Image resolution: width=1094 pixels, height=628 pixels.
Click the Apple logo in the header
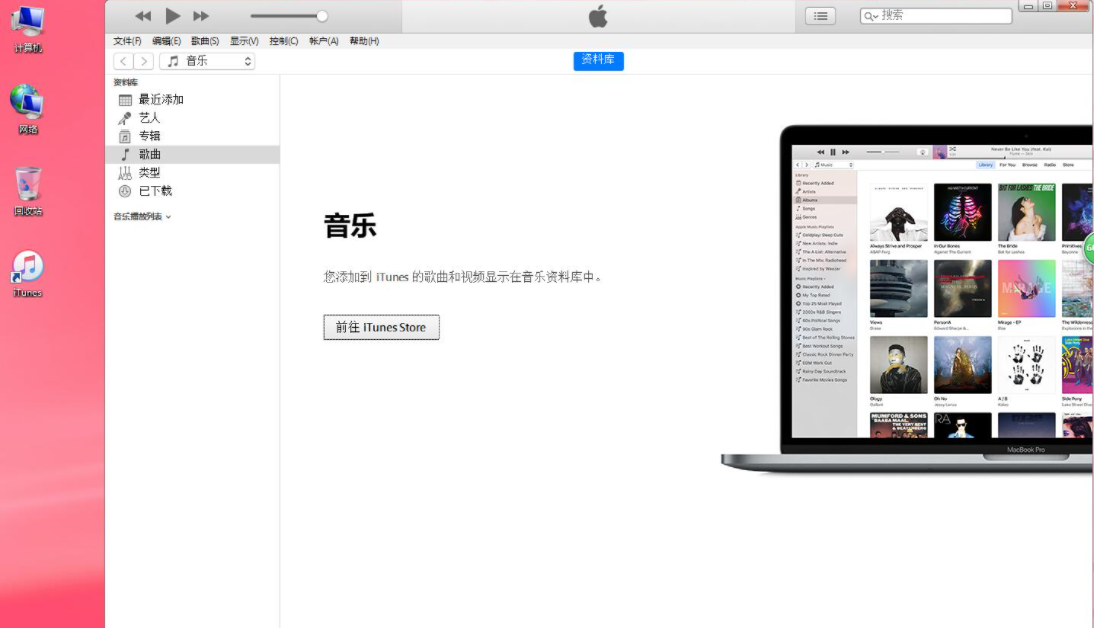pyautogui.click(x=598, y=16)
